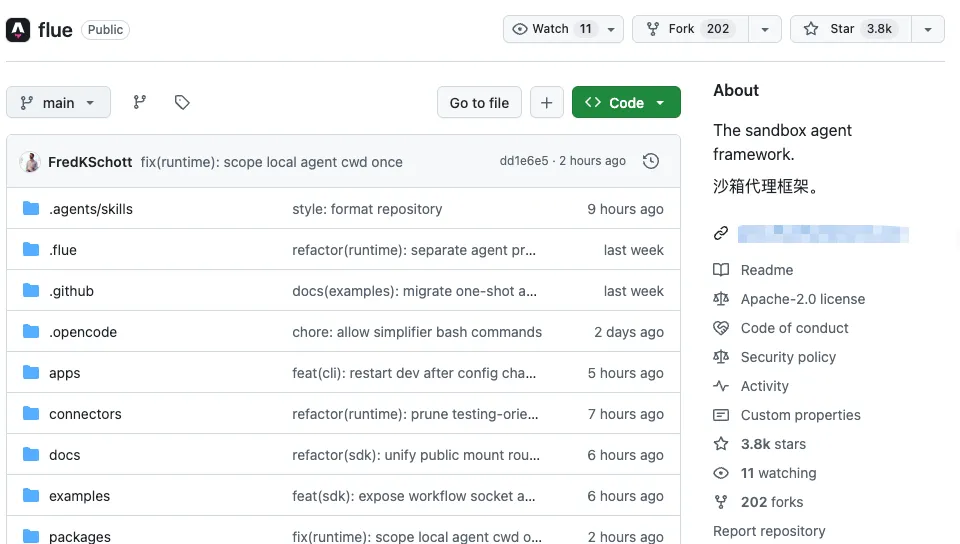View tags via the tag icon
The width and height of the screenshot is (960, 544).
(182, 102)
